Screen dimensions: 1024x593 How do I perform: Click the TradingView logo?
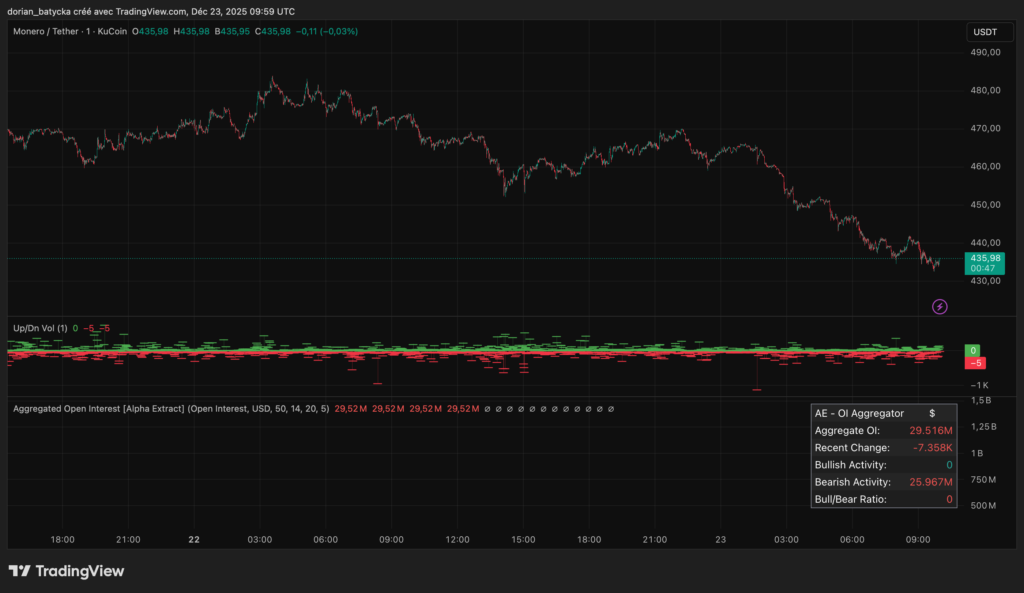pyautogui.click(x=66, y=571)
